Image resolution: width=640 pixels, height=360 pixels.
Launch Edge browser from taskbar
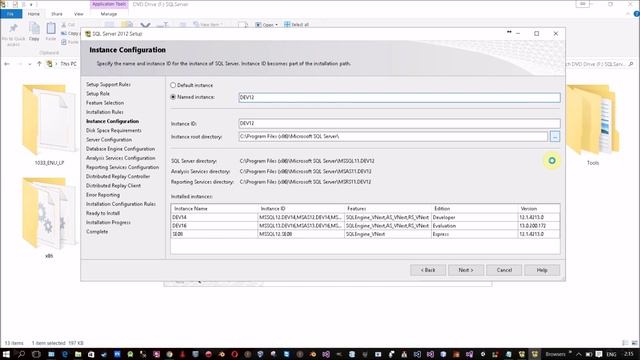[64, 354]
